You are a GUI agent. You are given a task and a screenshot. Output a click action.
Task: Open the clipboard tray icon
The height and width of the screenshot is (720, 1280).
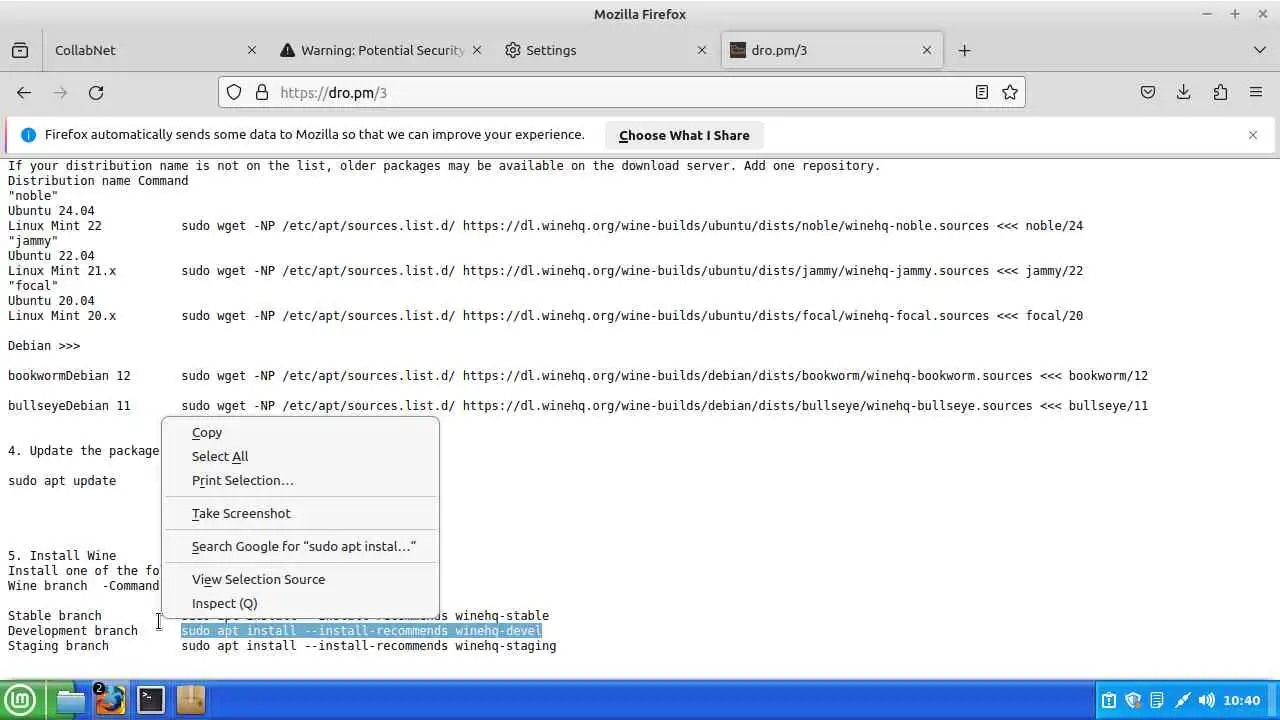(1109, 700)
